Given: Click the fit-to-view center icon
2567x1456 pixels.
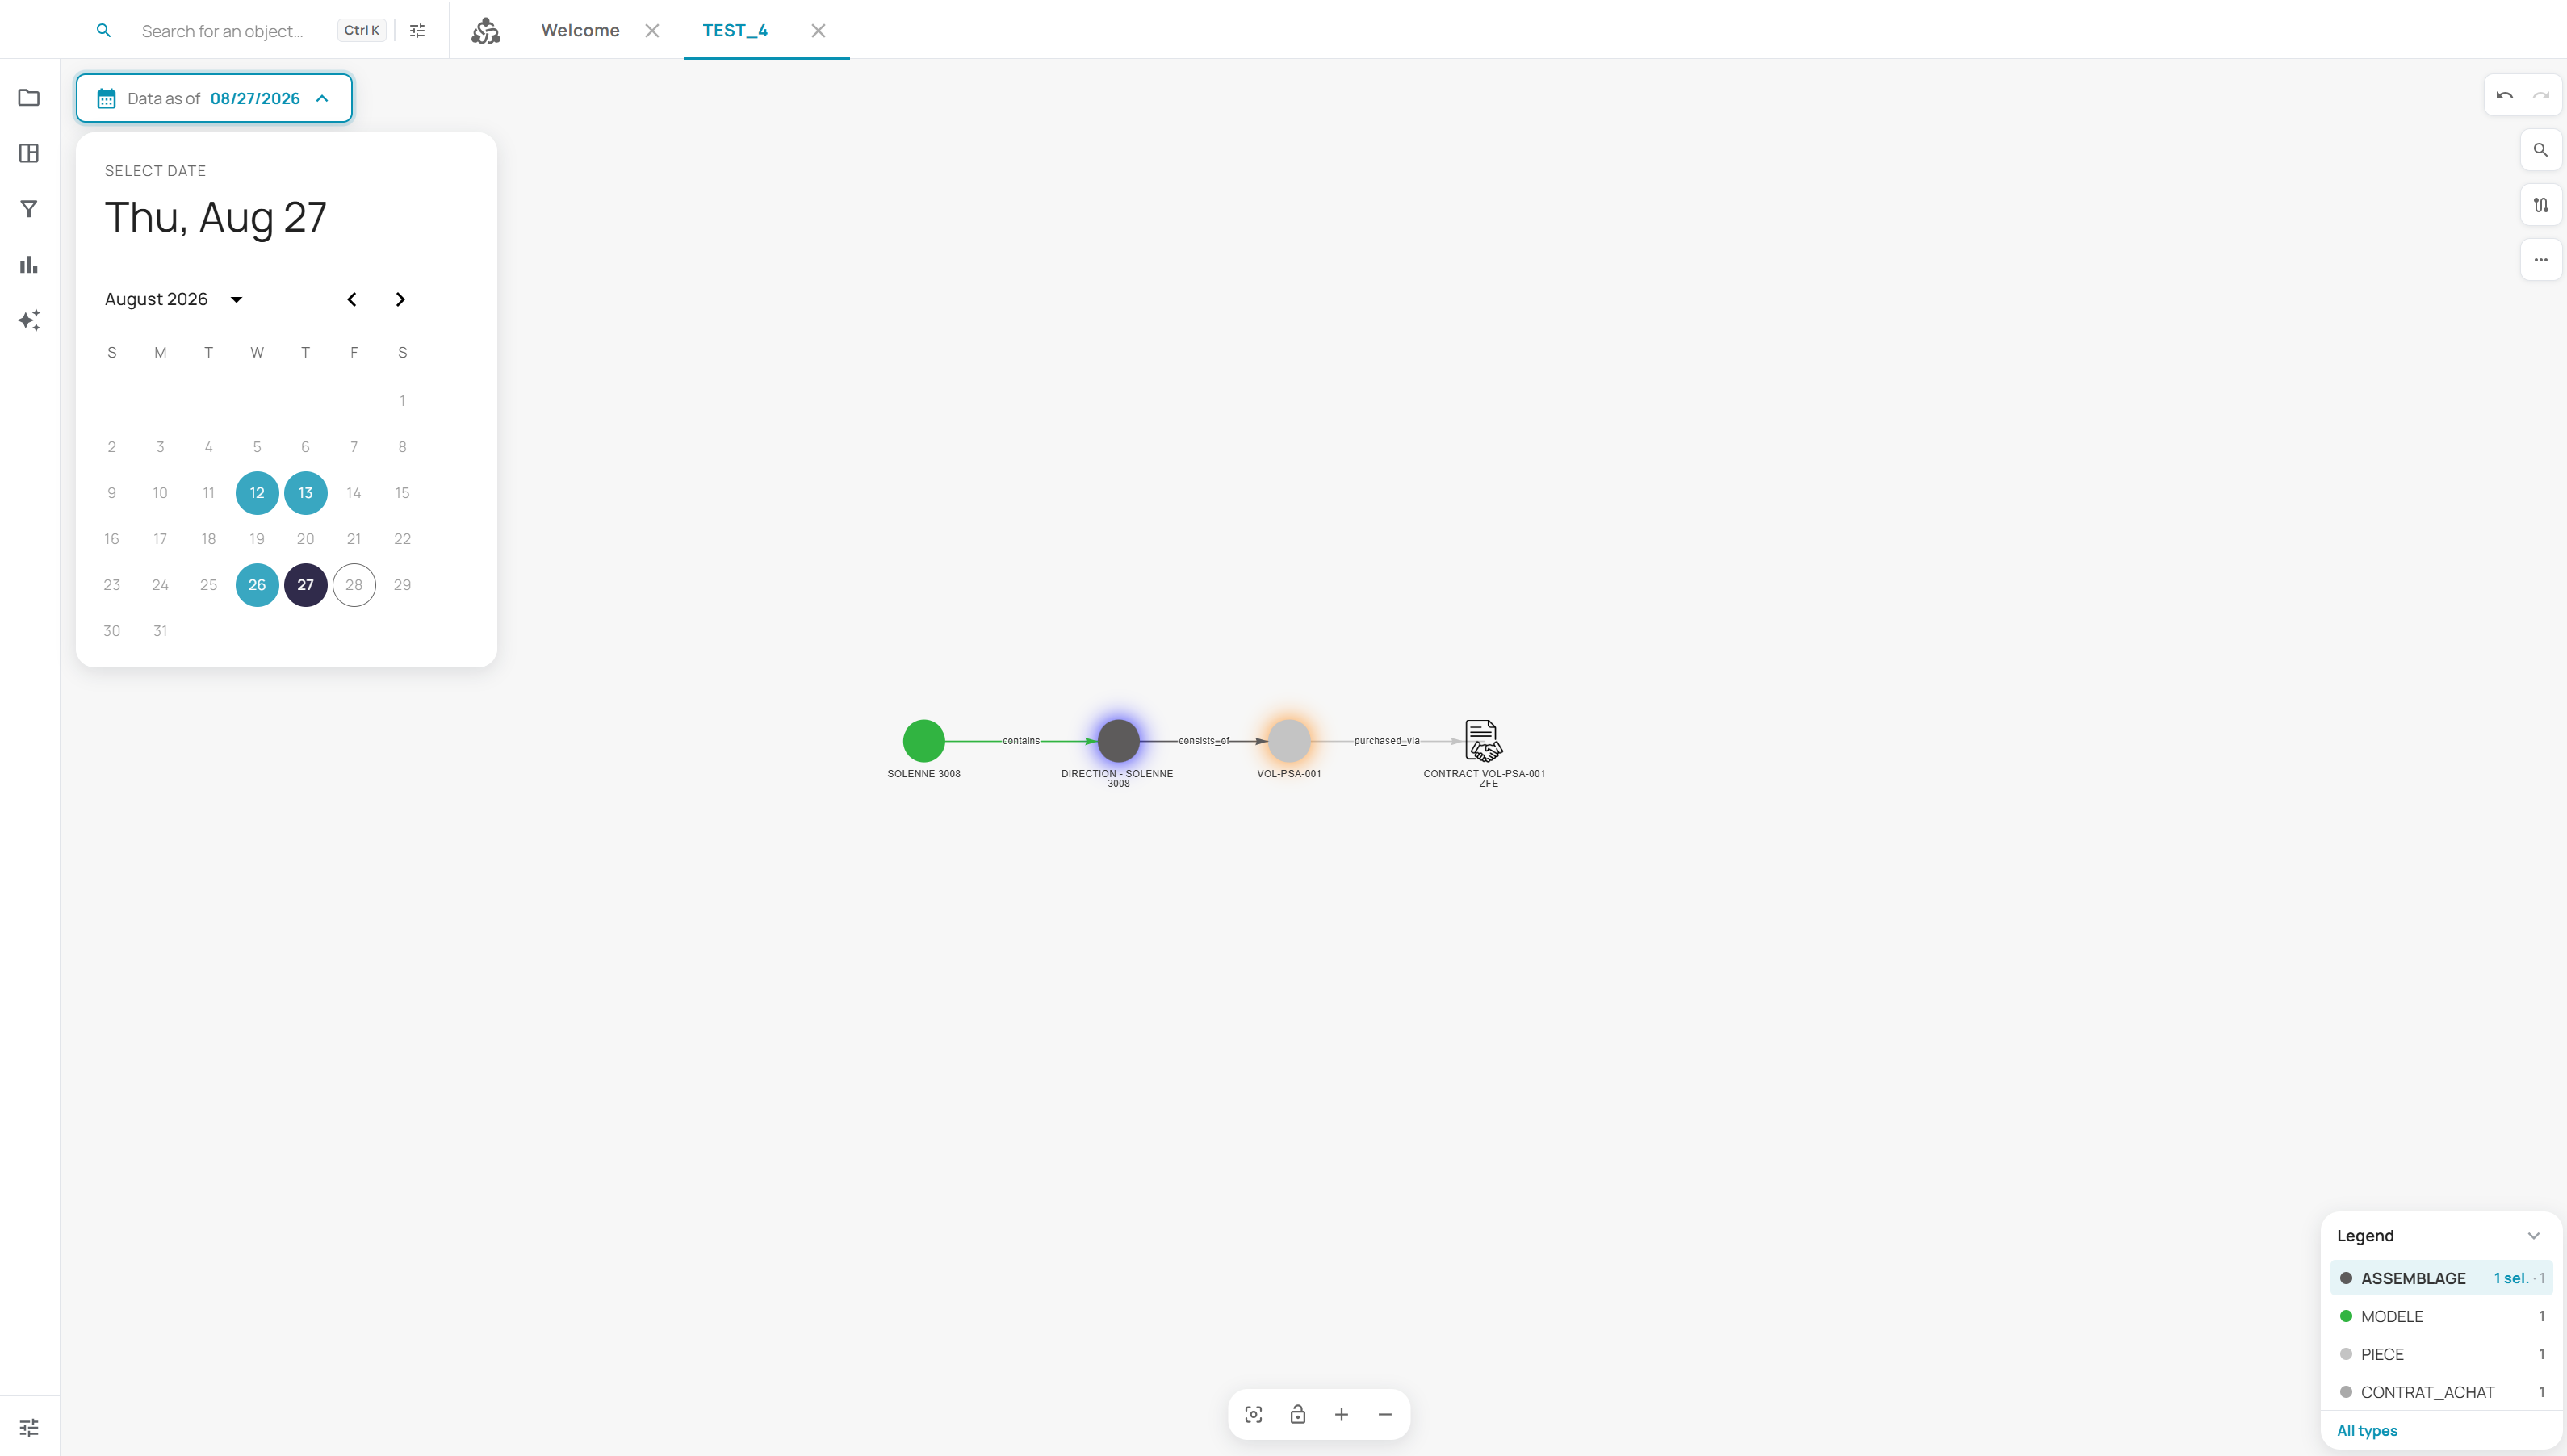Looking at the screenshot, I should click(1253, 1414).
